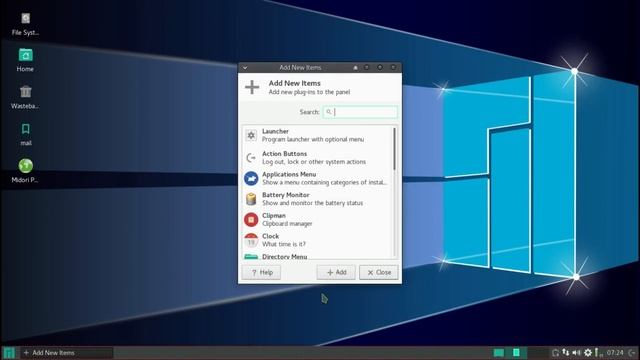
Task: Open the update notifier tray icon
Action: coord(555,353)
